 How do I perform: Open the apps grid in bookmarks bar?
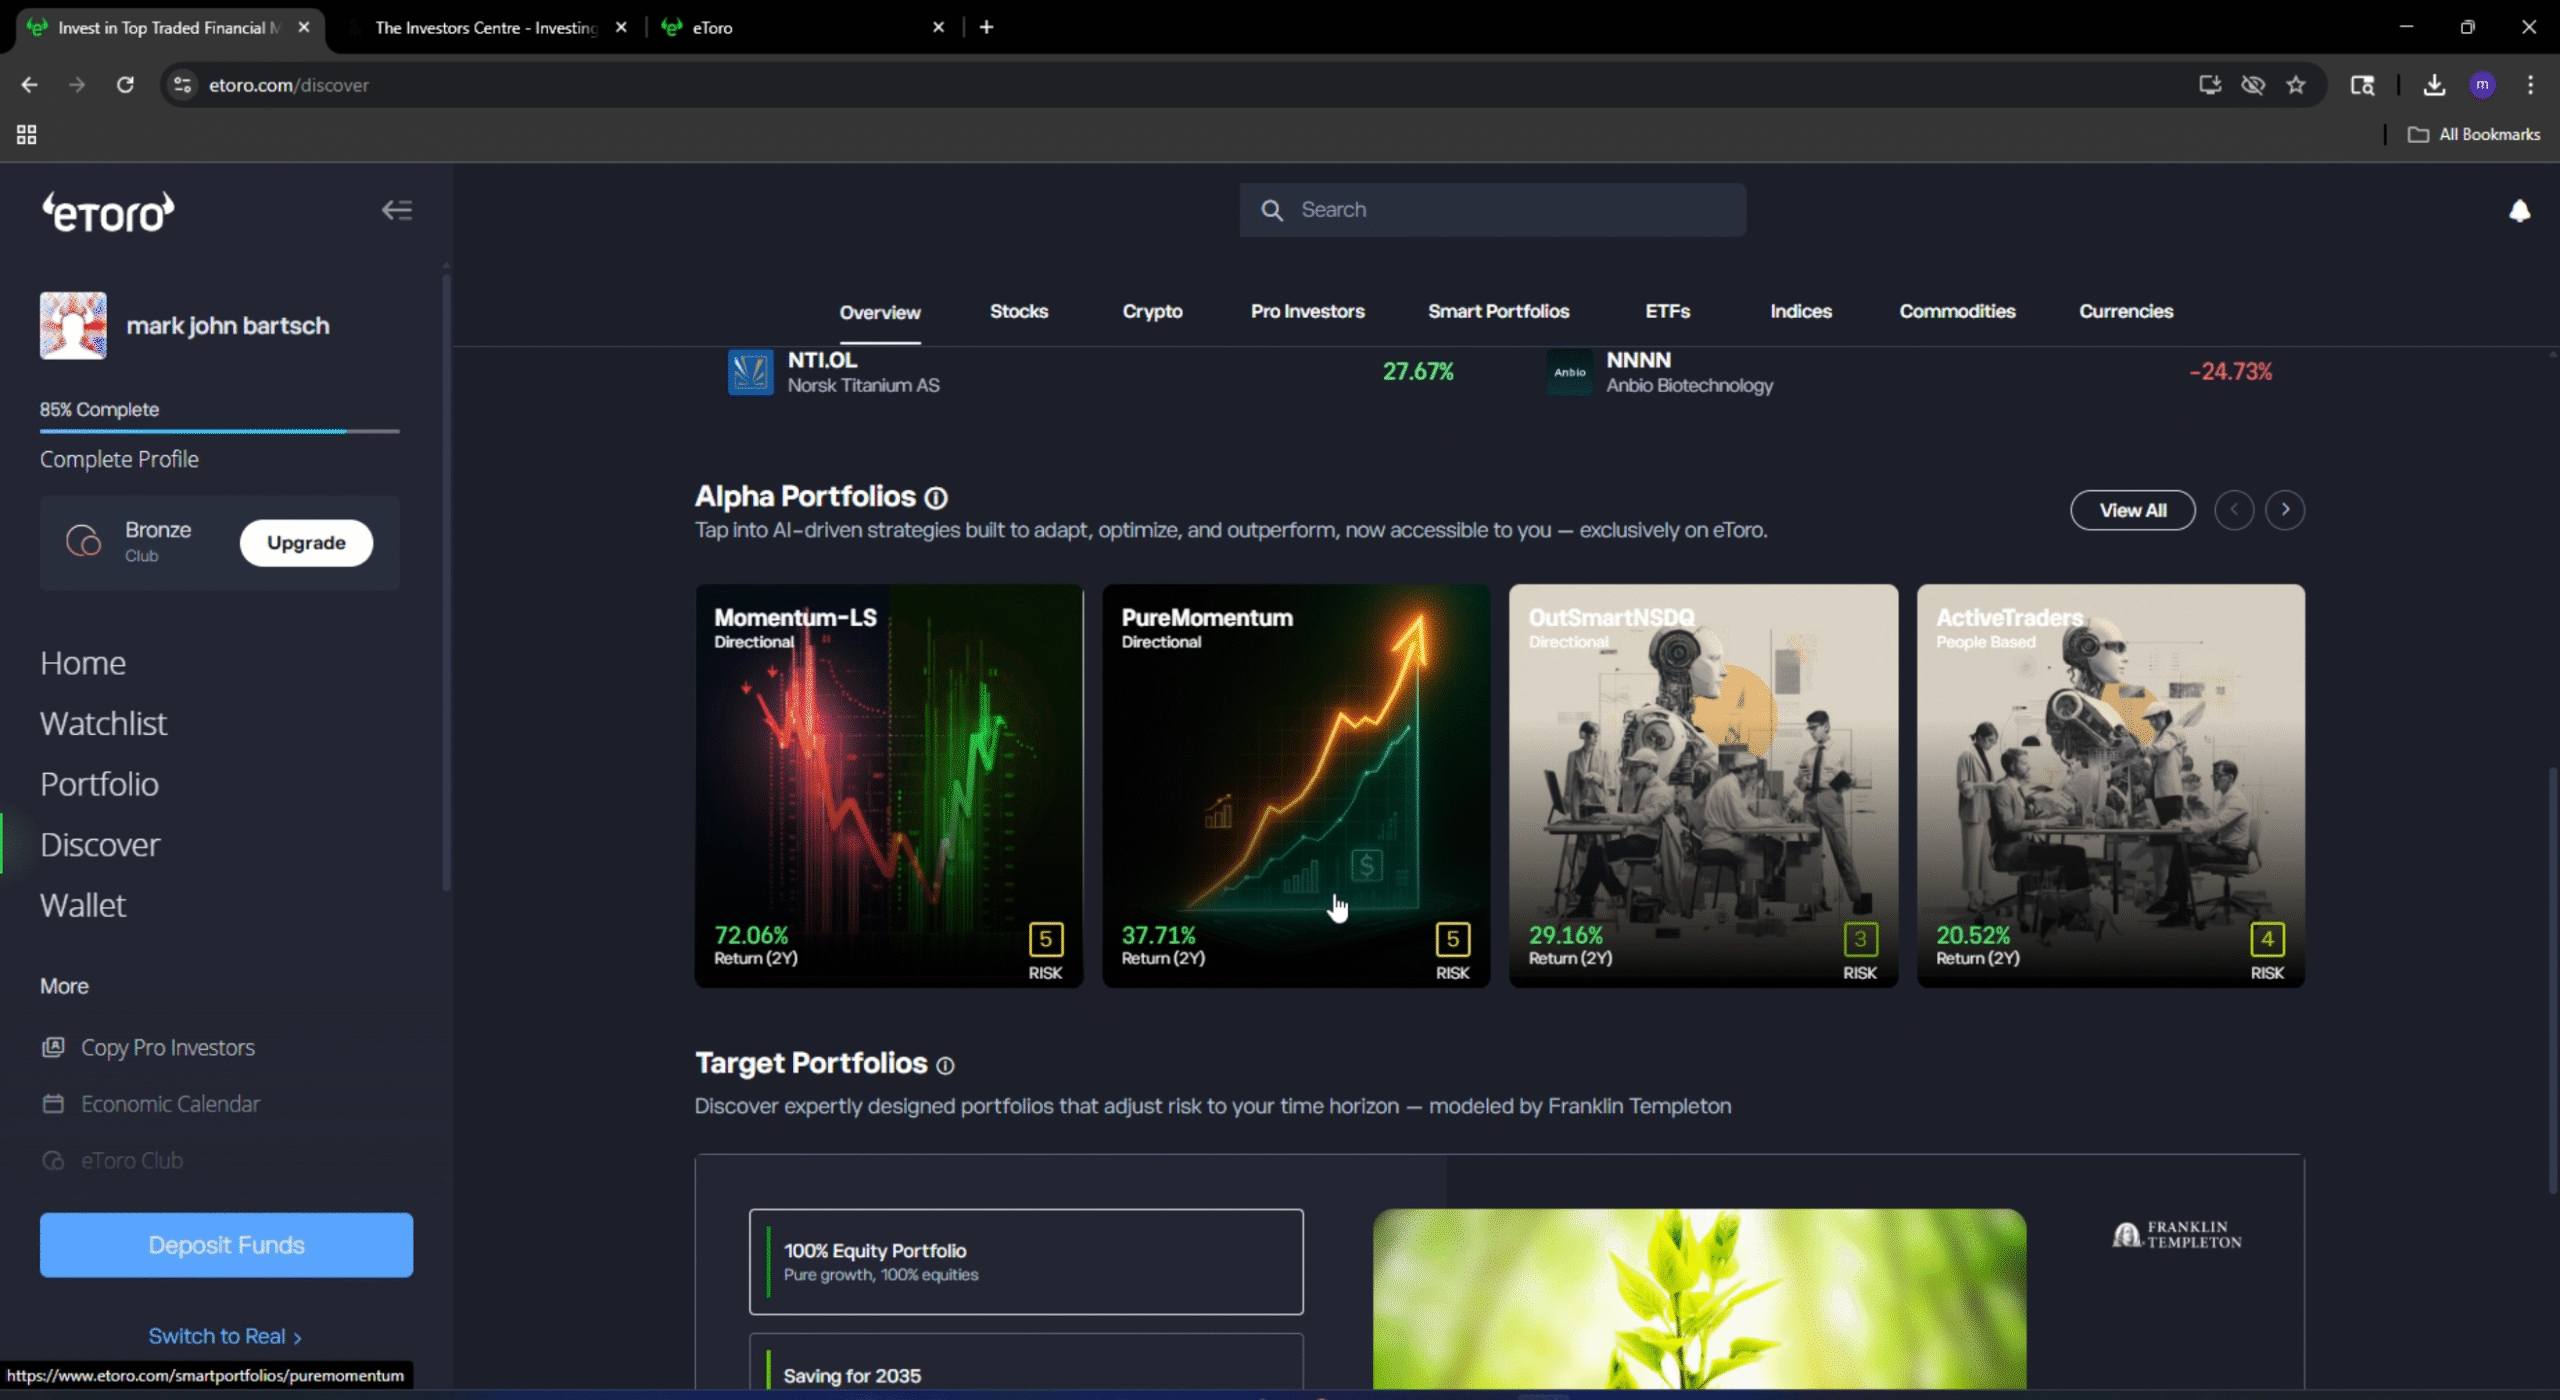pyautogui.click(x=27, y=134)
